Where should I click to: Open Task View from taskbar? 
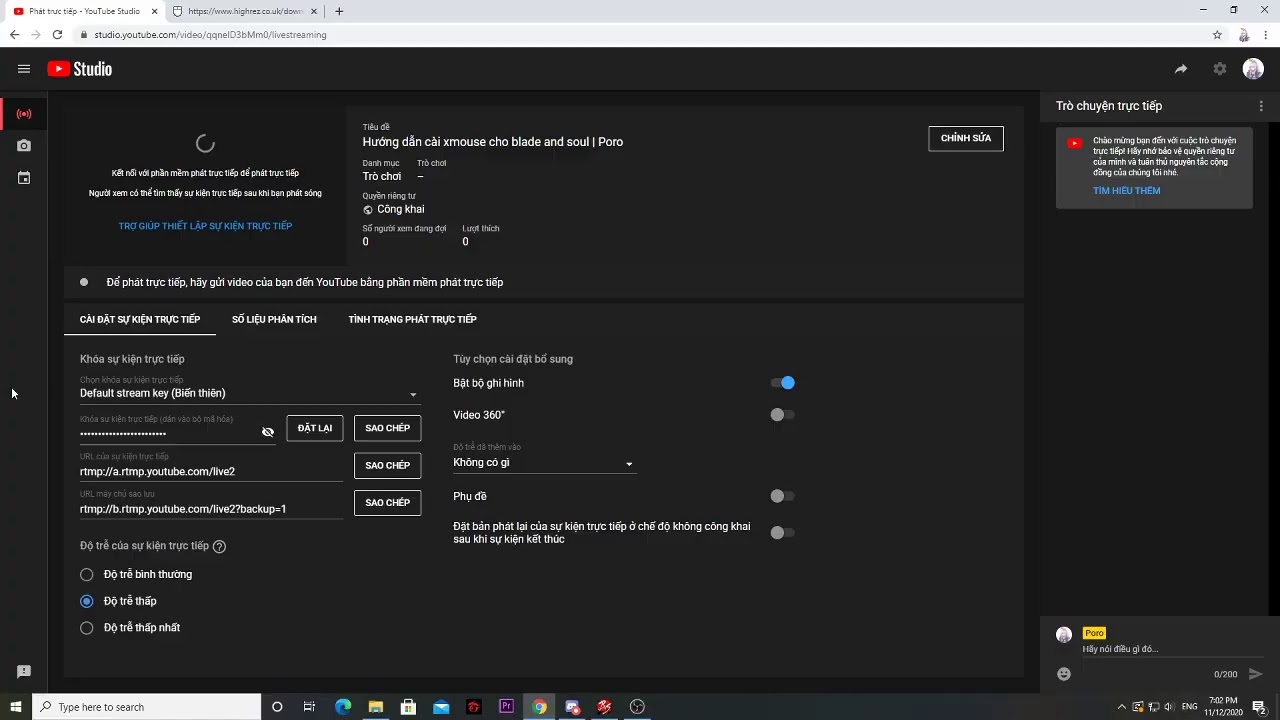(x=309, y=707)
